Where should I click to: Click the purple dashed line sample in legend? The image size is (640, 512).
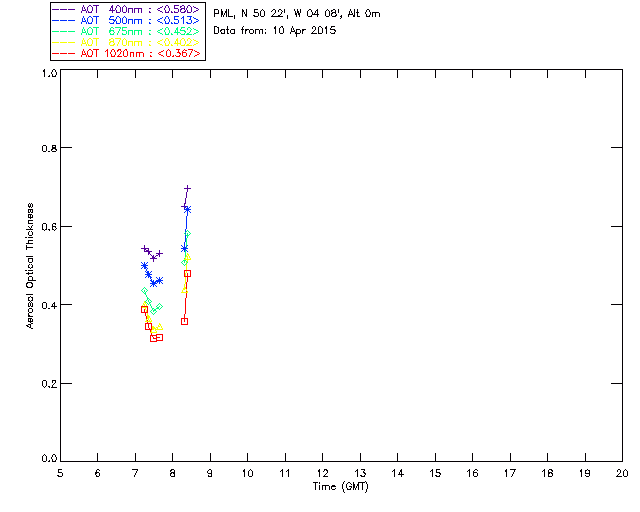[x=64, y=9]
